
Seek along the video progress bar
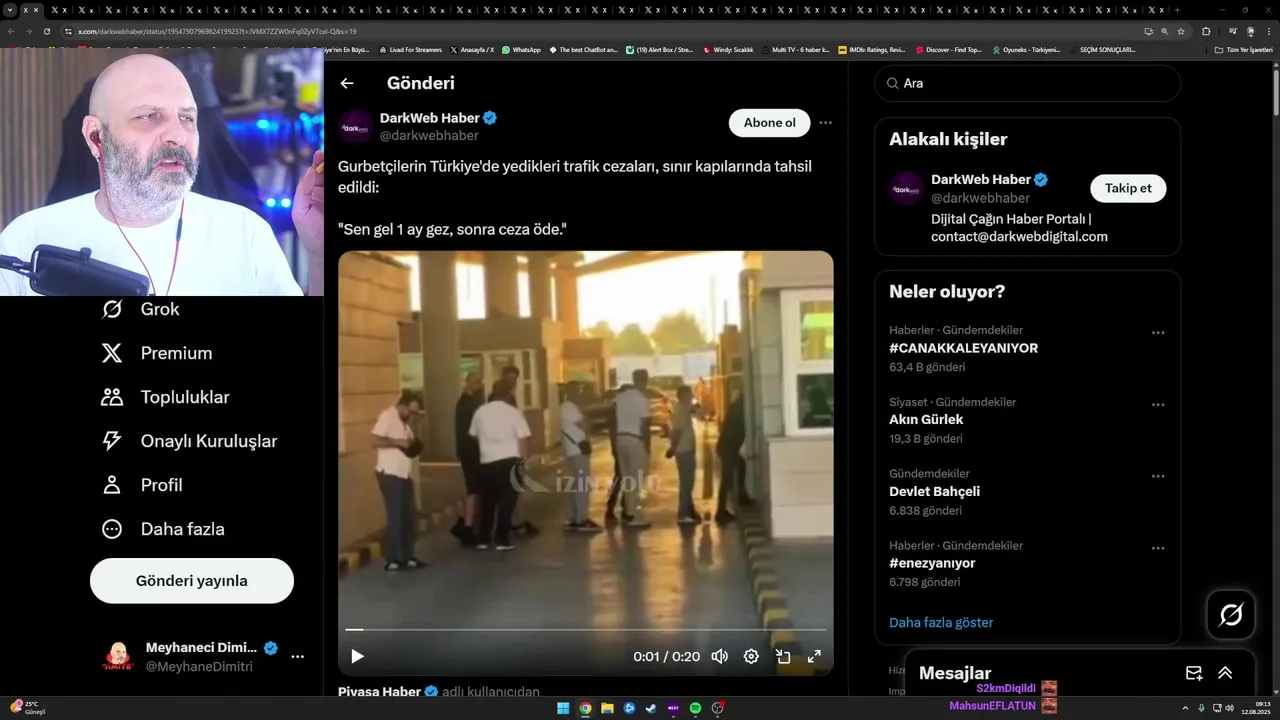tap(586, 629)
